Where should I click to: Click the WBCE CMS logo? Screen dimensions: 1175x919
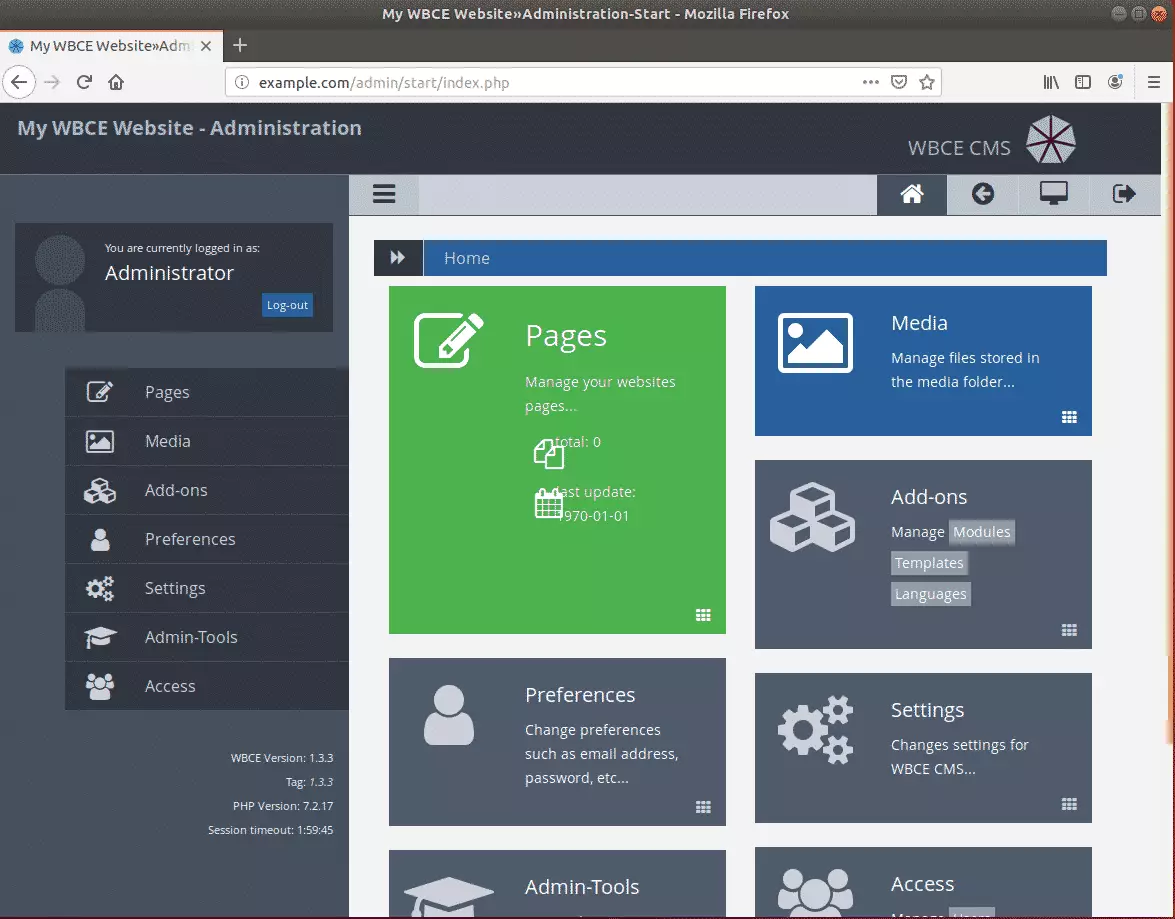click(x=1051, y=140)
